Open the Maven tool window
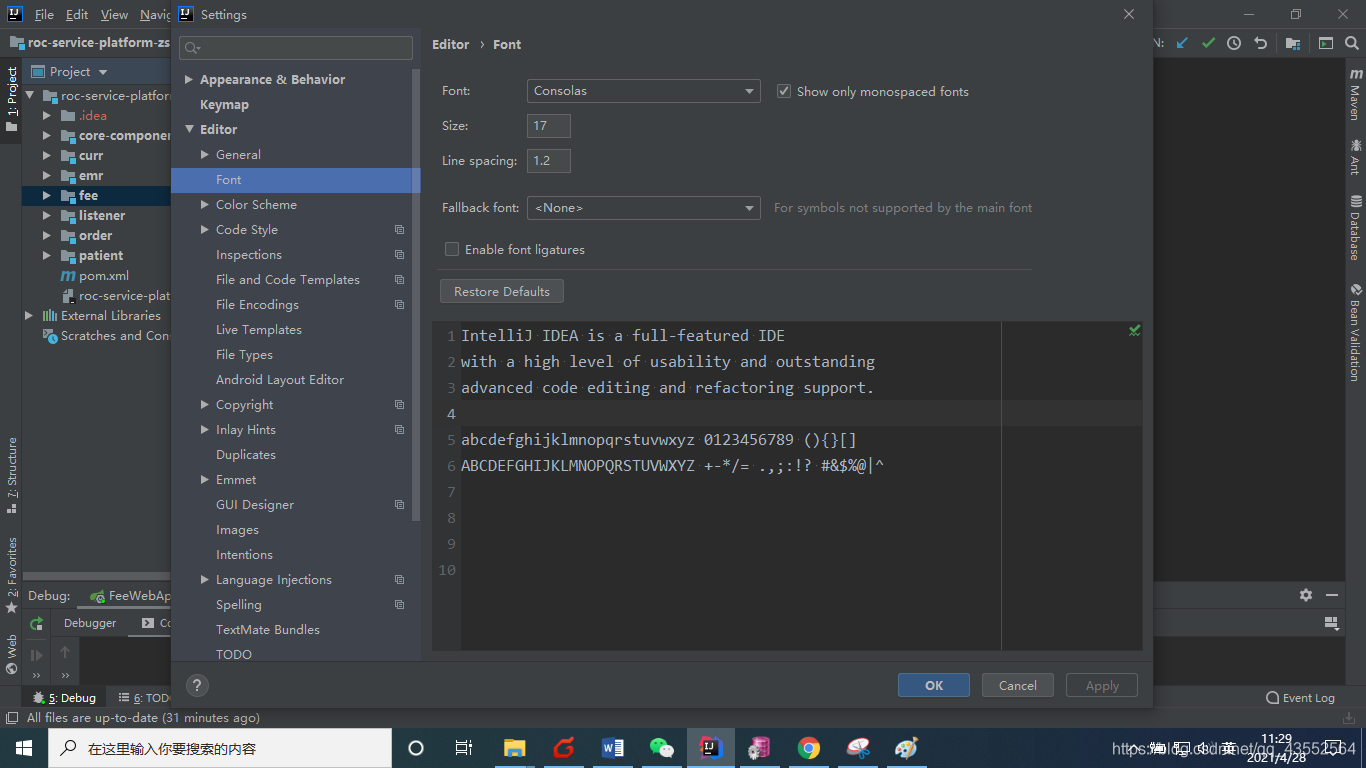Image resolution: width=1366 pixels, height=768 pixels. click(1355, 93)
